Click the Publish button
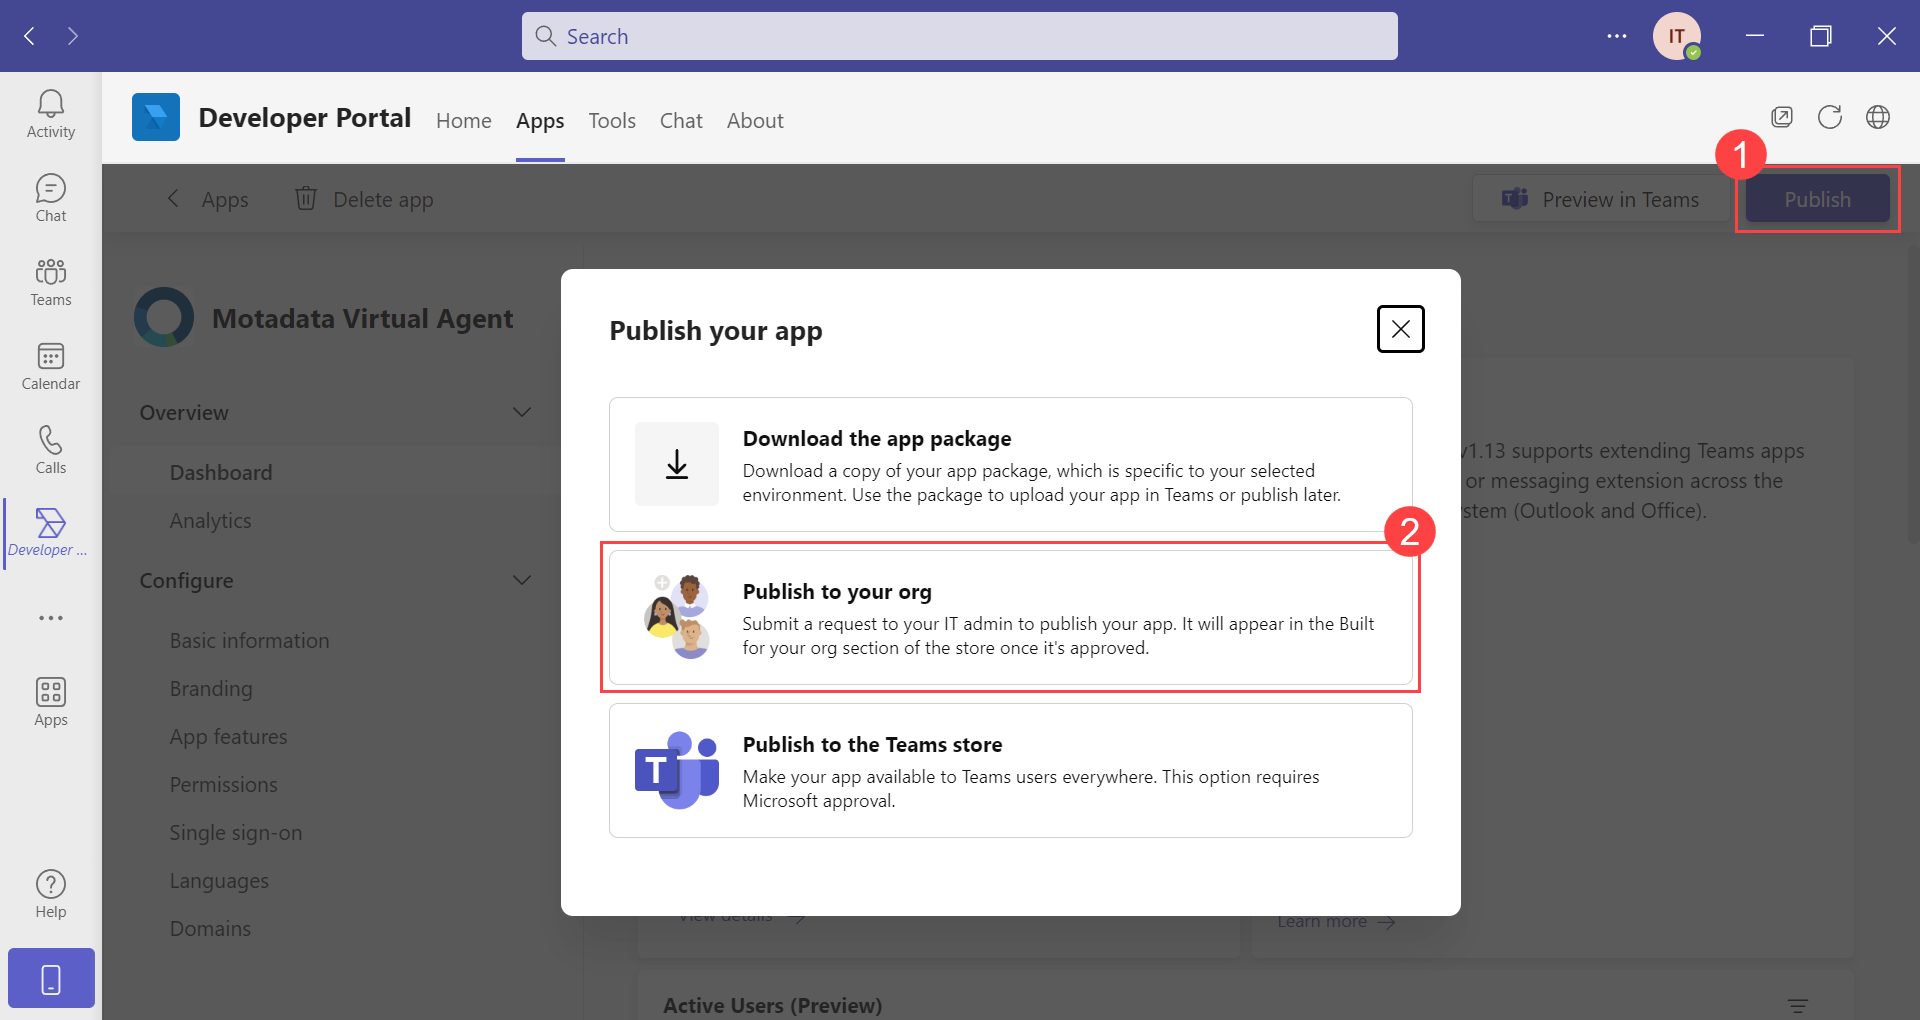 [x=1817, y=198]
